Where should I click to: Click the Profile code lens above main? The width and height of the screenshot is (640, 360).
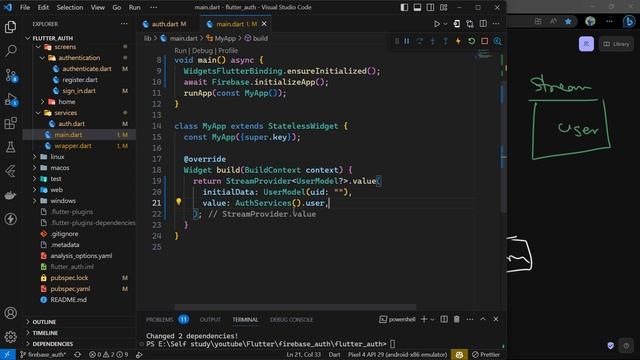tap(228, 51)
